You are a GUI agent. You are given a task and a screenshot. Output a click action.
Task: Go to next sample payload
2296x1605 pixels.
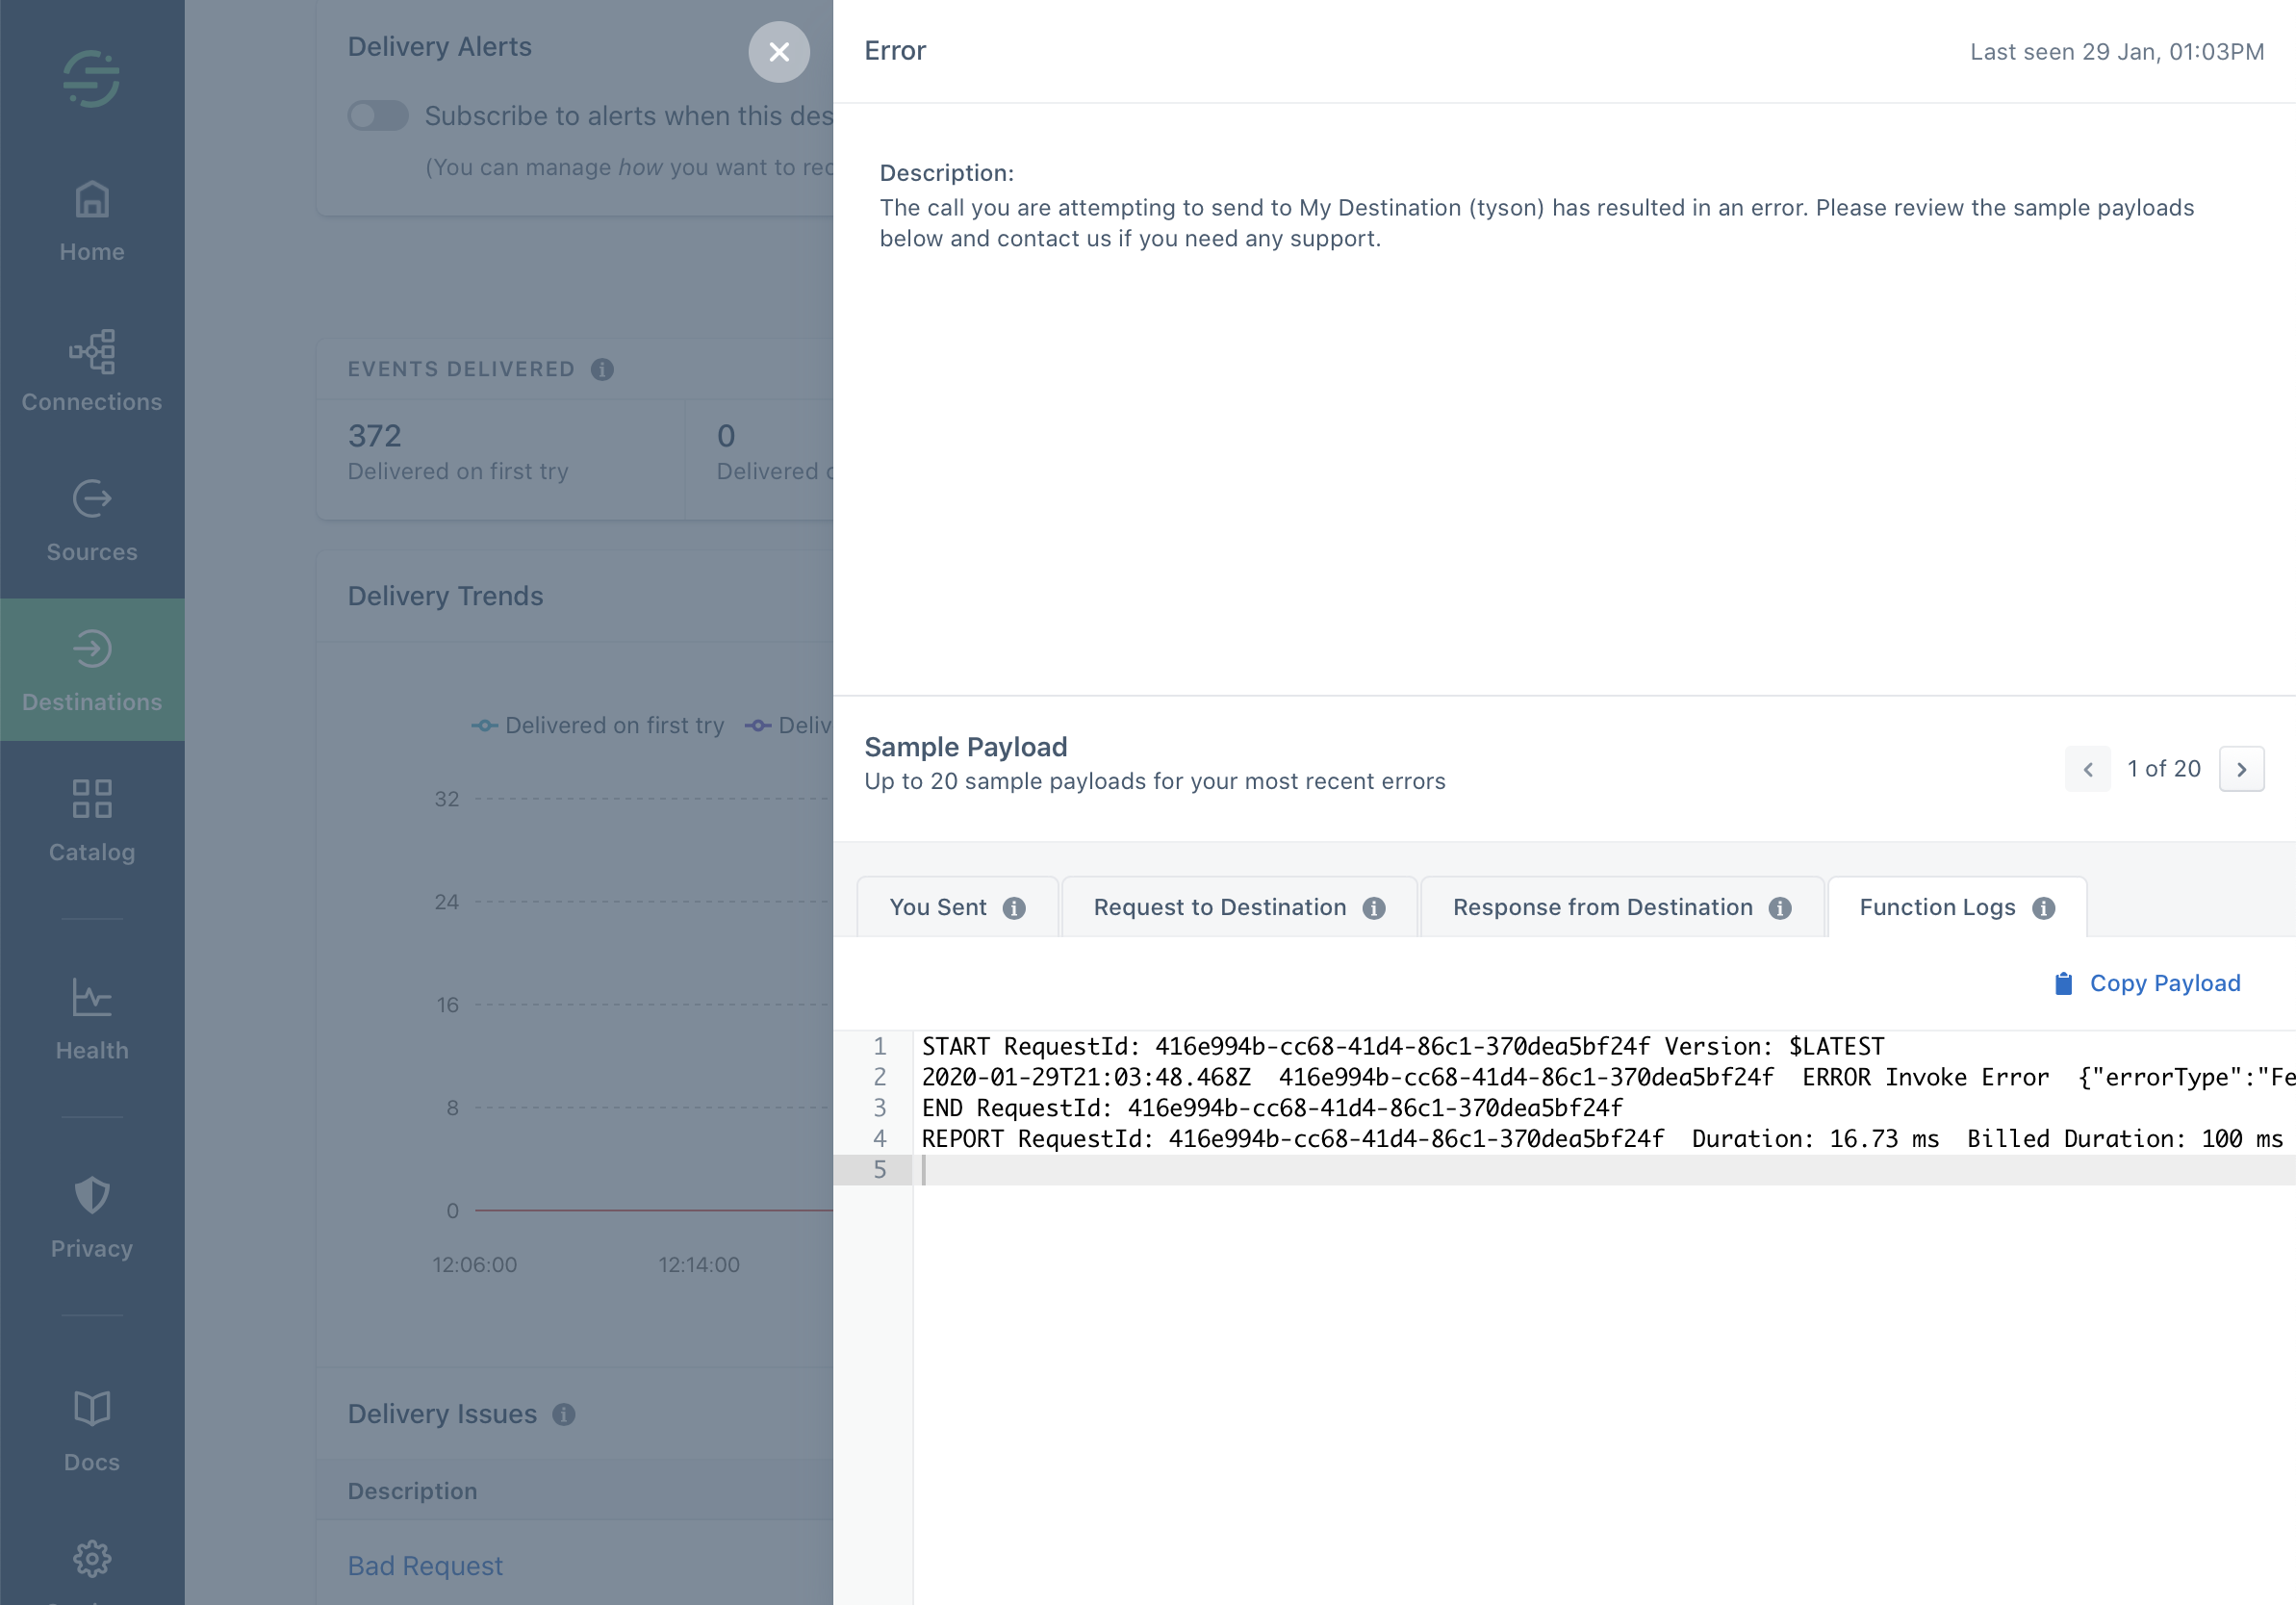2241,769
